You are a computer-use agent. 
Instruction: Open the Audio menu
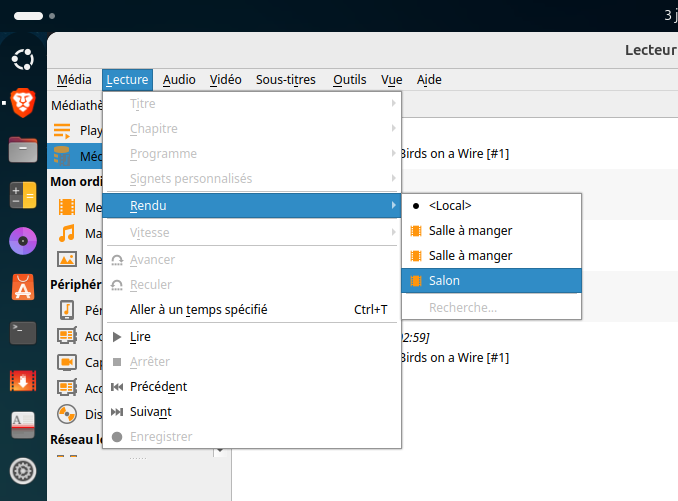pyautogui.click(x=179, y=80)
